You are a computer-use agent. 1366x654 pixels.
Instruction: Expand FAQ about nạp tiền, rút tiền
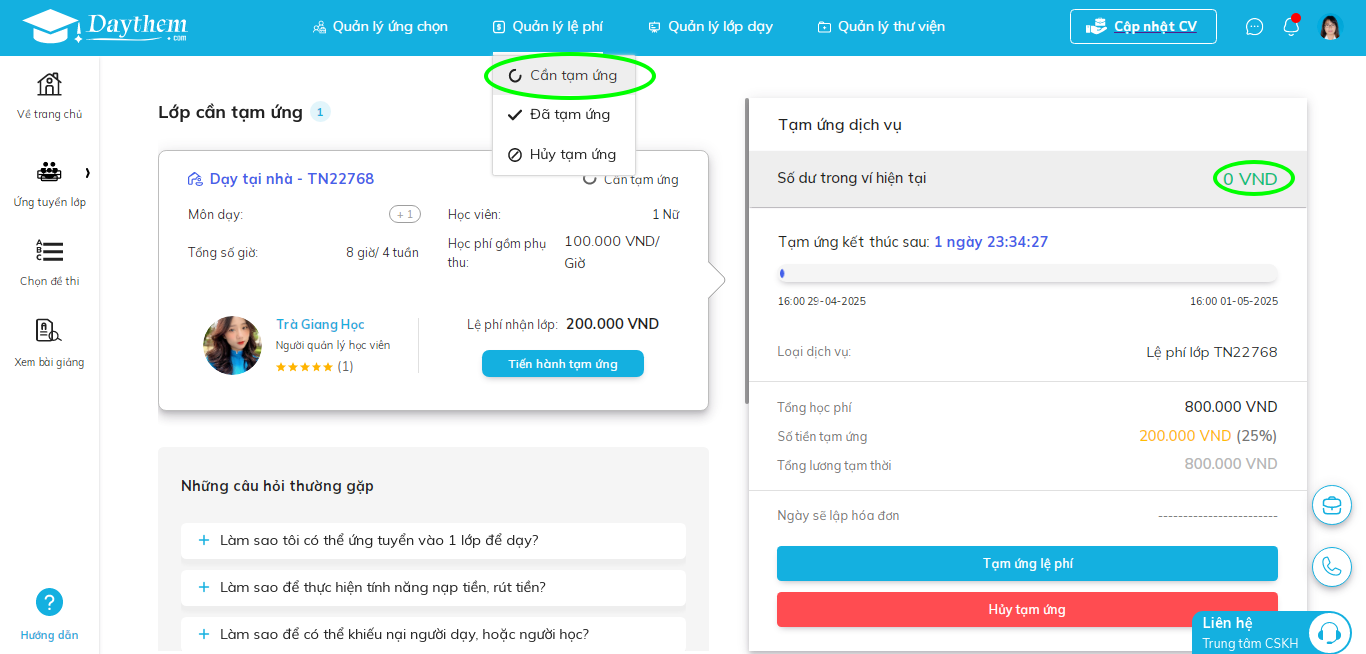coord(433,587)
